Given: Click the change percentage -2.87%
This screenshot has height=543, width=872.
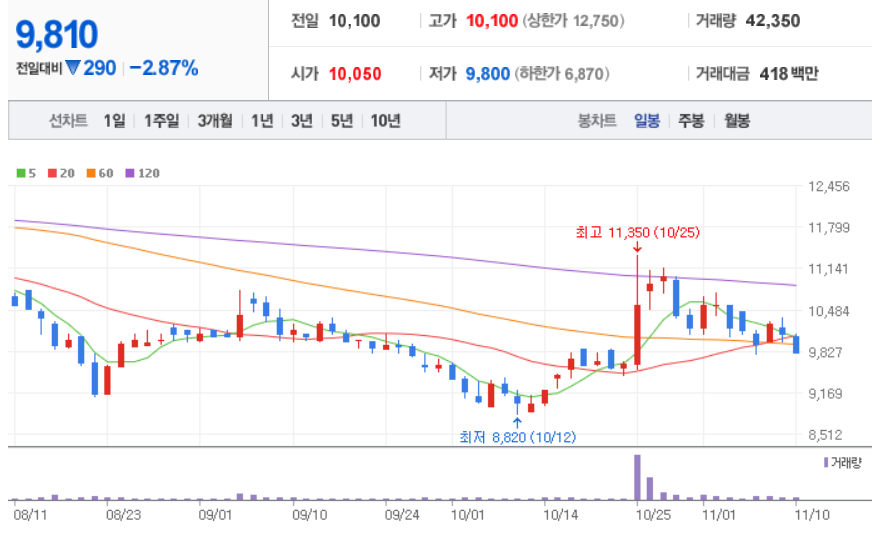Looking at the screenshot, I should [x=164, y=68].
